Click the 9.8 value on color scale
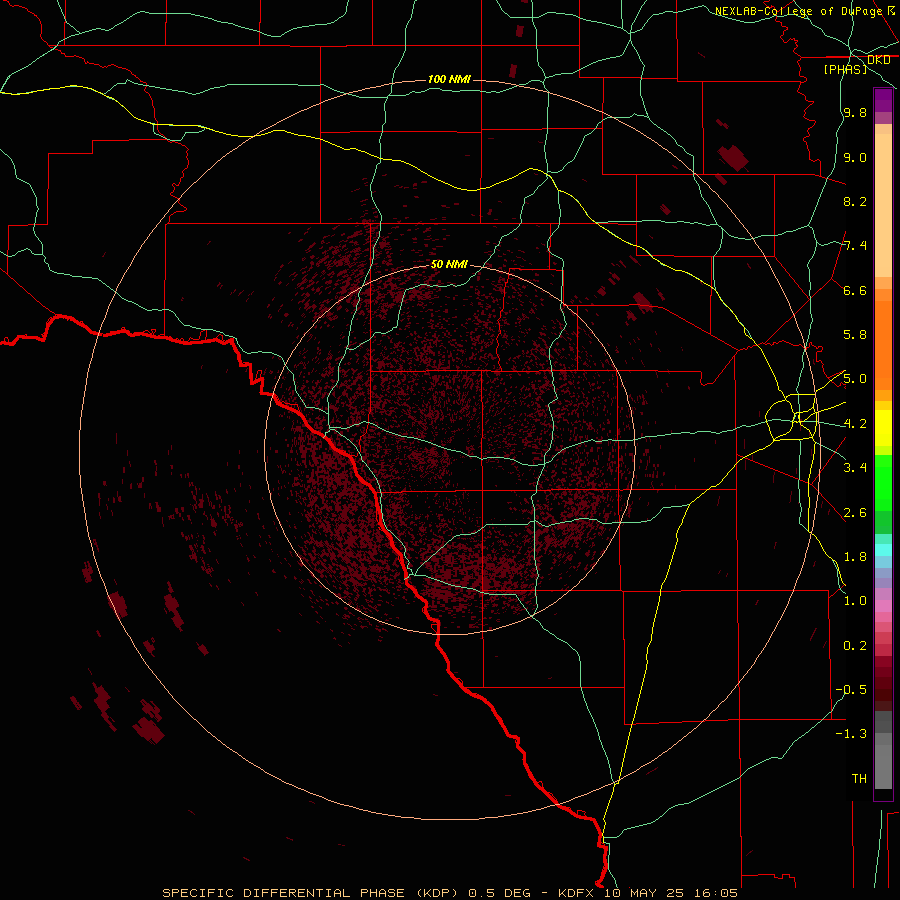 tap(855, 112)
